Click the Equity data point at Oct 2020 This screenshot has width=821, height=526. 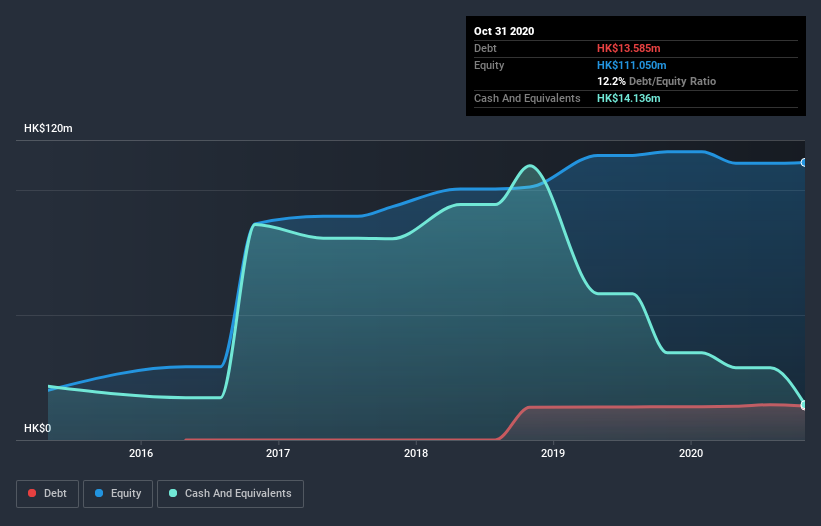804,163
